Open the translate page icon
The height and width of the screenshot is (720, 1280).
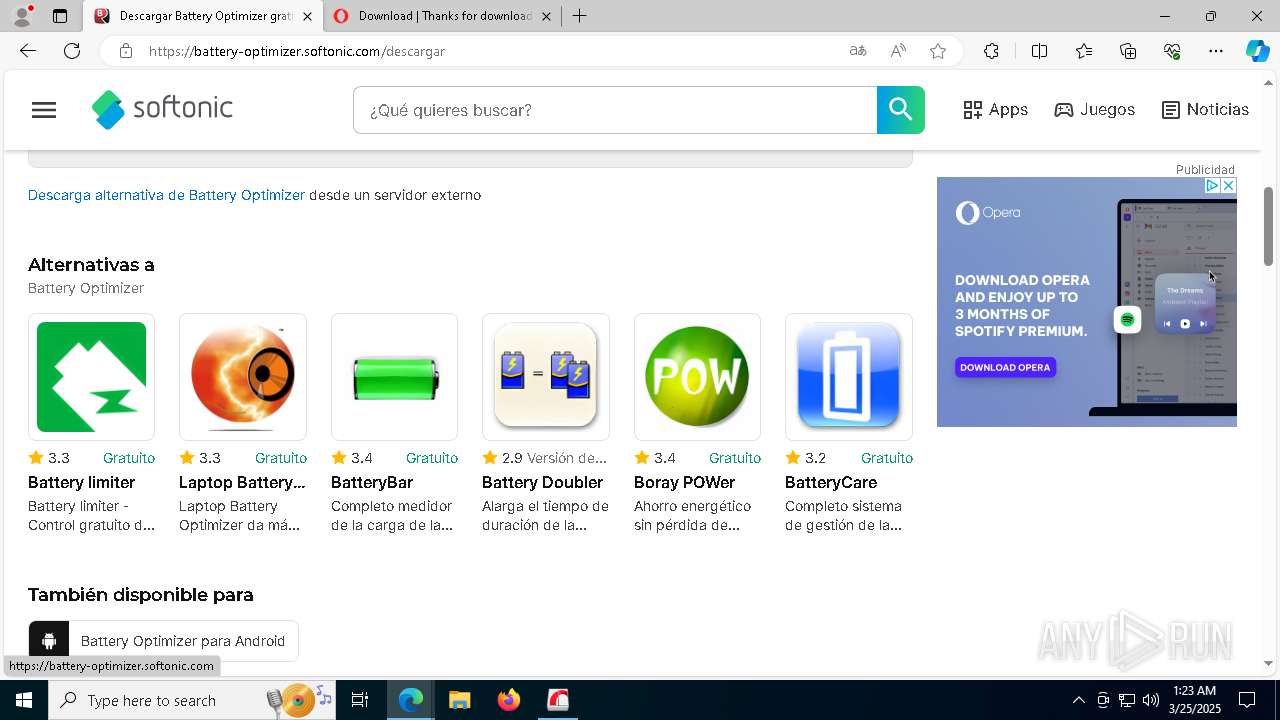pos(857,51)
